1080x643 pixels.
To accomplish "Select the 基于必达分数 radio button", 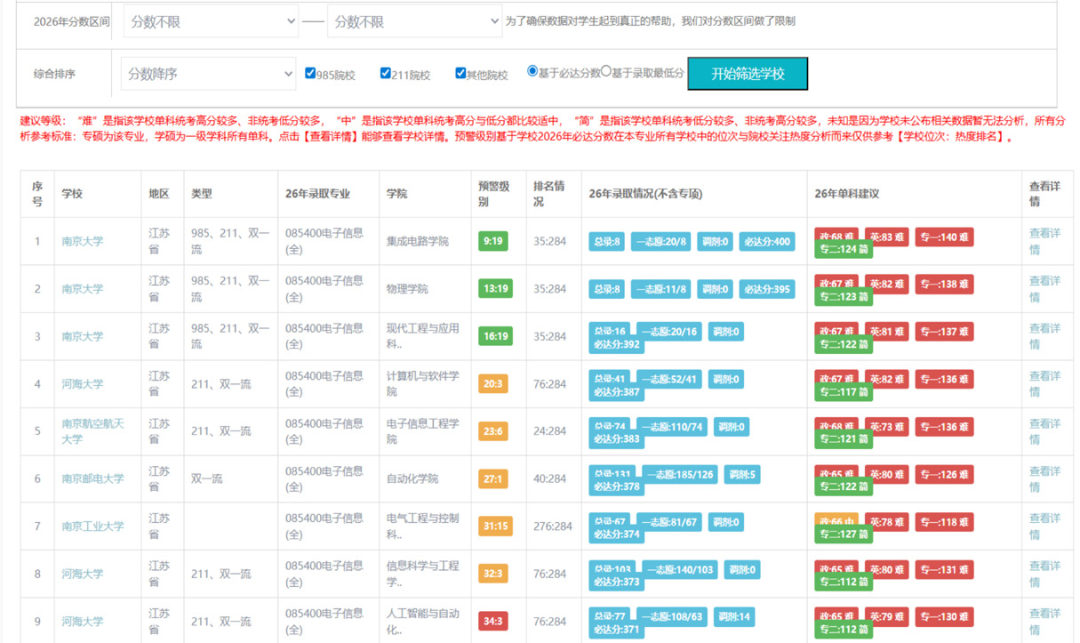I will 532,71.
